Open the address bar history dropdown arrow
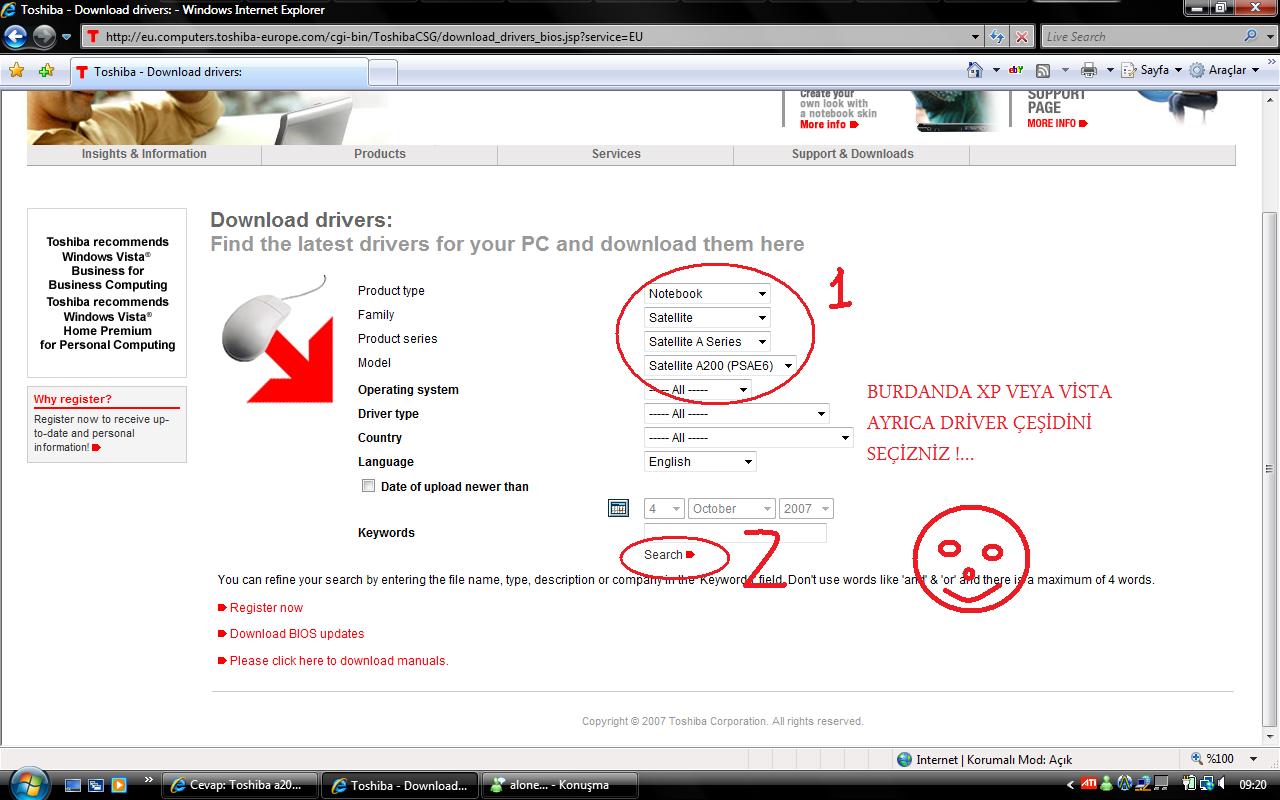The image size is (1280, 800). (x=976, y=37)
